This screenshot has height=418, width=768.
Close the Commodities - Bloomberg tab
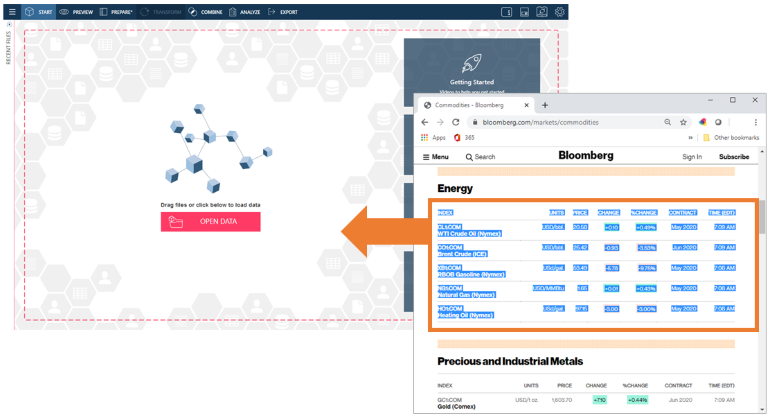coord(527,105)
